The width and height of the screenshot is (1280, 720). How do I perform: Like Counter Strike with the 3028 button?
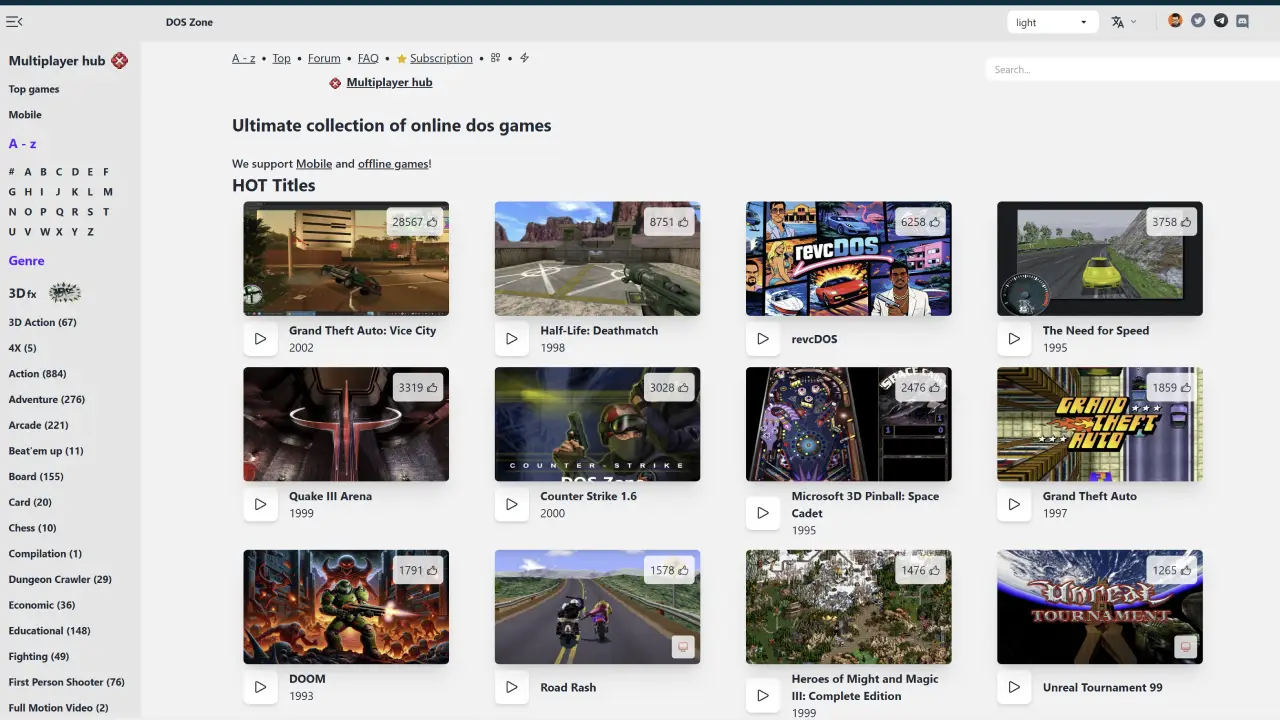(669, 387)
